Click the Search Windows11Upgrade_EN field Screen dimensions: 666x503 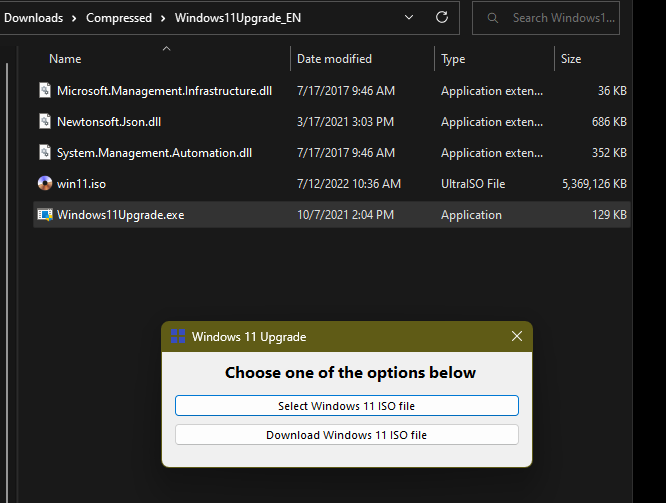(546, 18)
